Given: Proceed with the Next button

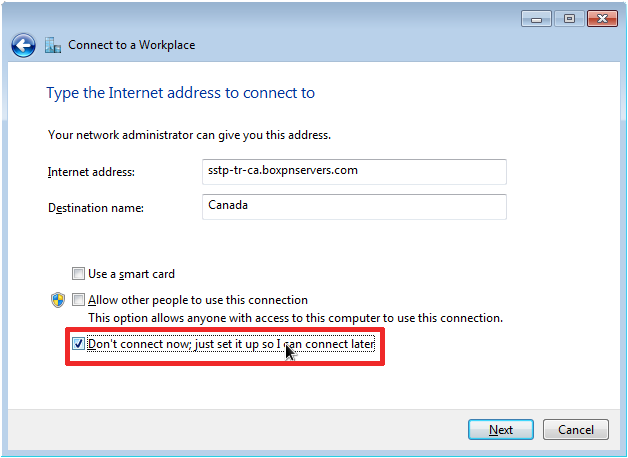Looking at the screenshot, I should [x=501, y=430].
